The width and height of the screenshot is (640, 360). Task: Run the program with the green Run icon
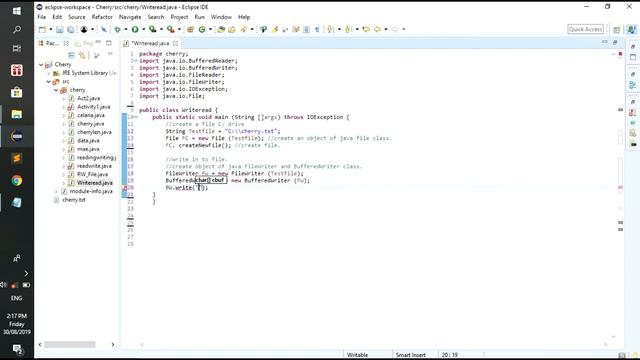coord(135,29)
